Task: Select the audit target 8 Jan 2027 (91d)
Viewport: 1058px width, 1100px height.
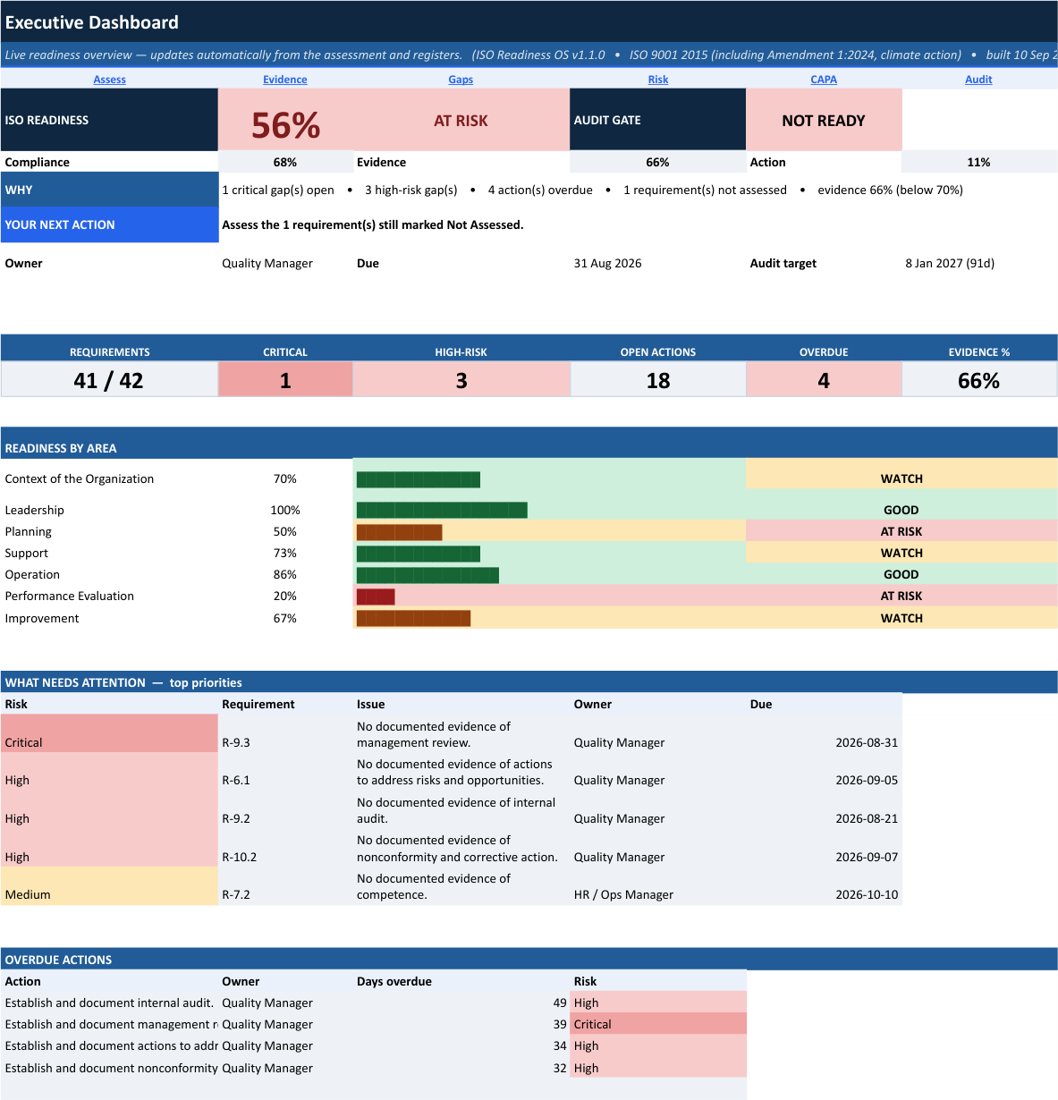Action: (x=949, y=263)
